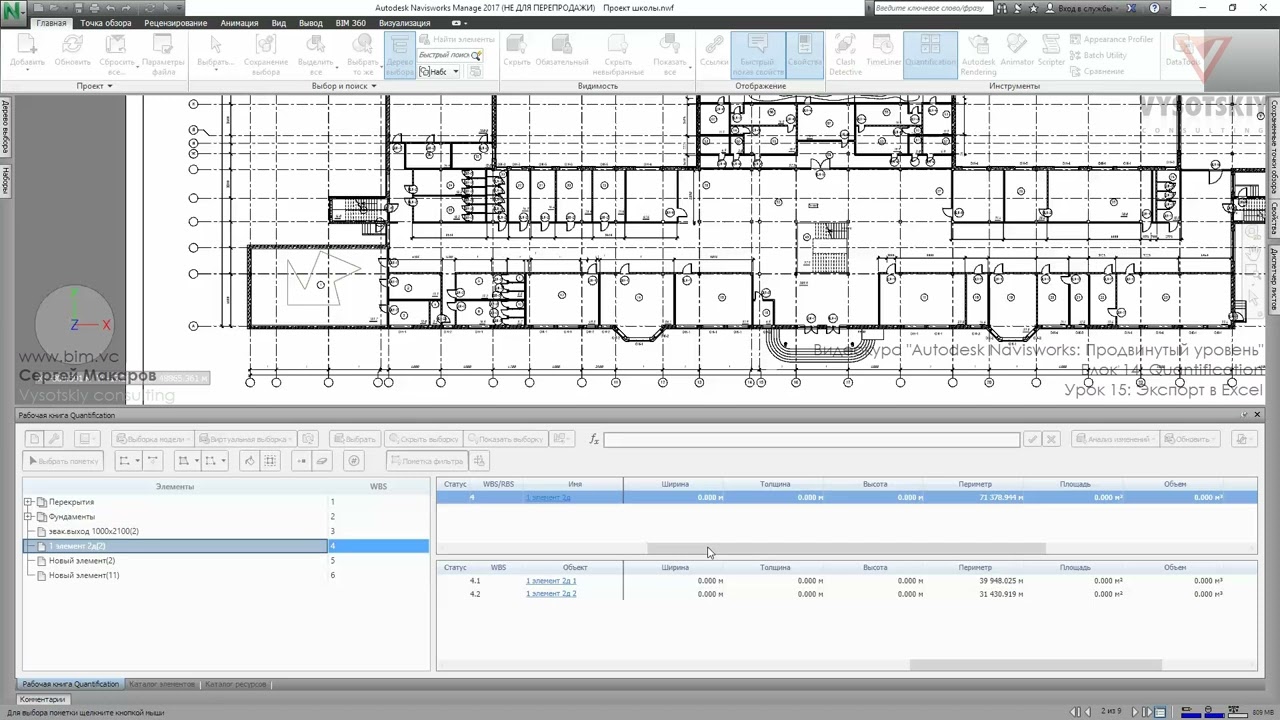This screenshot has width=1280, height=720.
Task: Select звак.выход 1000x2100(2) item
Action: click(x=94, y=531)
